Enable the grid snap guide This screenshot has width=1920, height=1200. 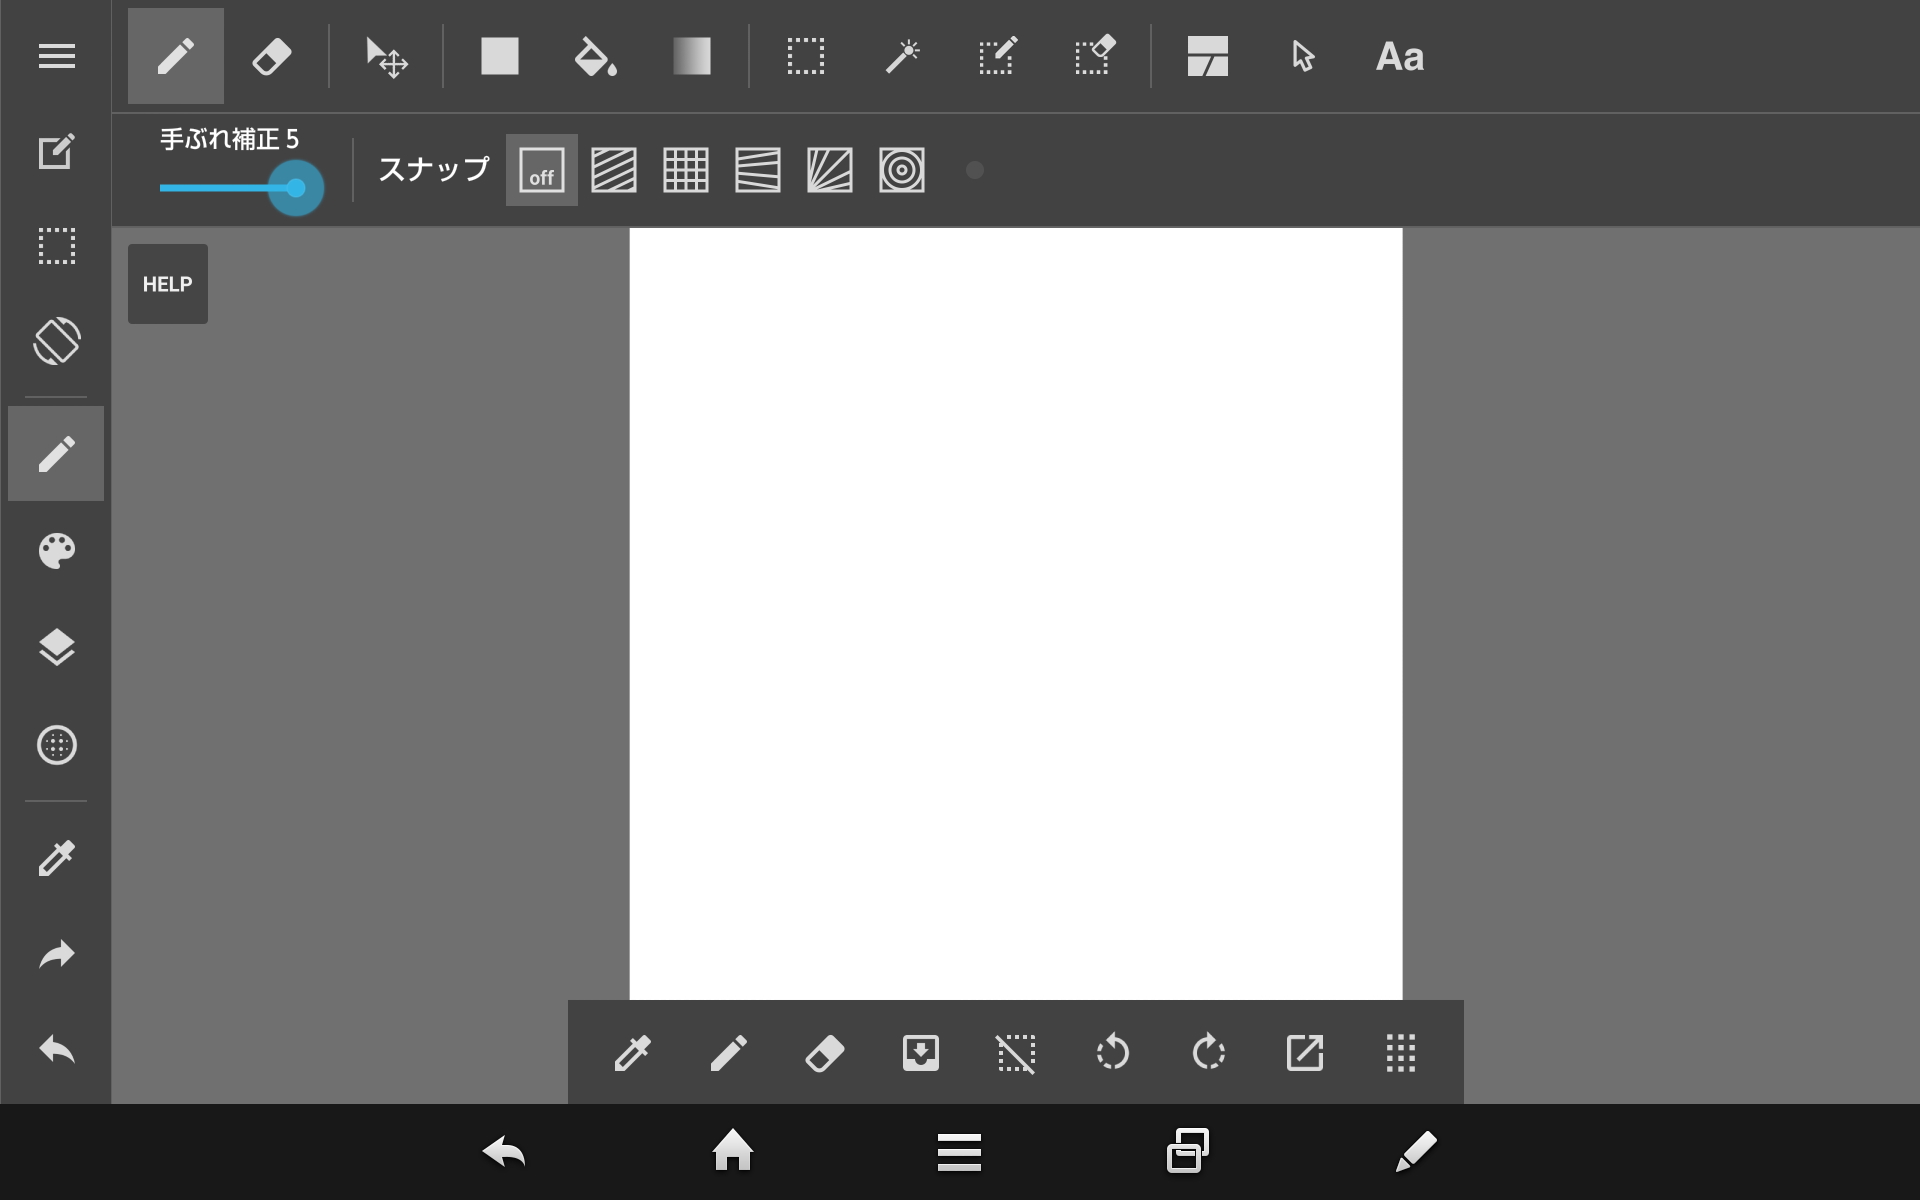point(685,170)
